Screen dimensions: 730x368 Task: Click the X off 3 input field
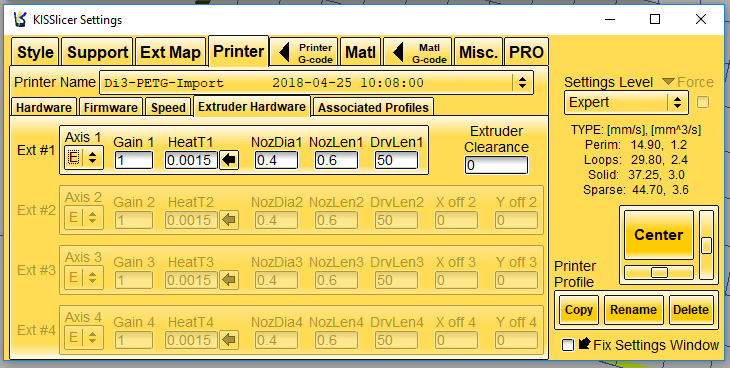(x=456, y=280)
